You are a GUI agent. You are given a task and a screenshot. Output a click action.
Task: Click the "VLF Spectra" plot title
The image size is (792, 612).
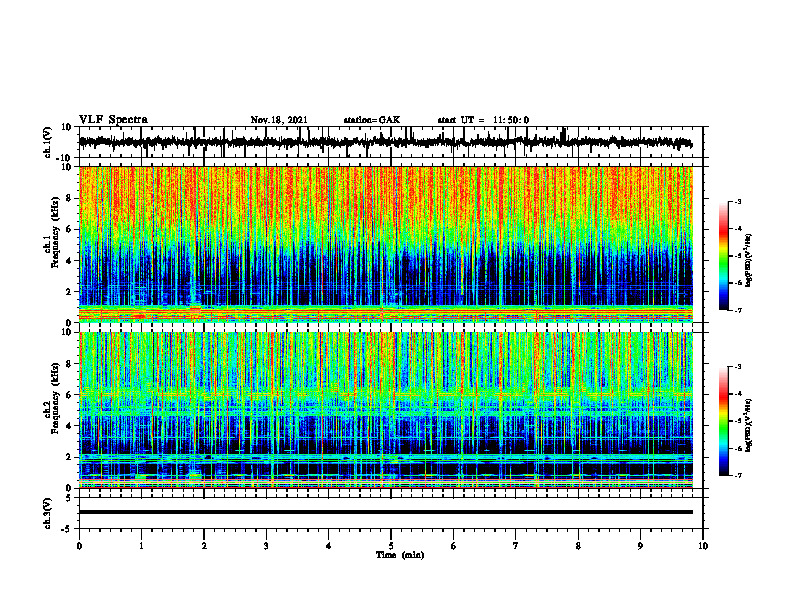coord(113,120)
